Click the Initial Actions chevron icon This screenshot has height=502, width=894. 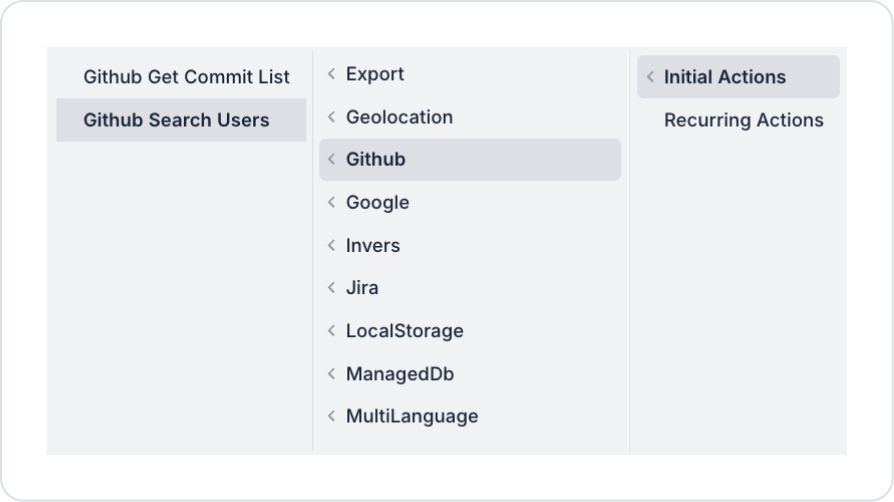point(650,77)
